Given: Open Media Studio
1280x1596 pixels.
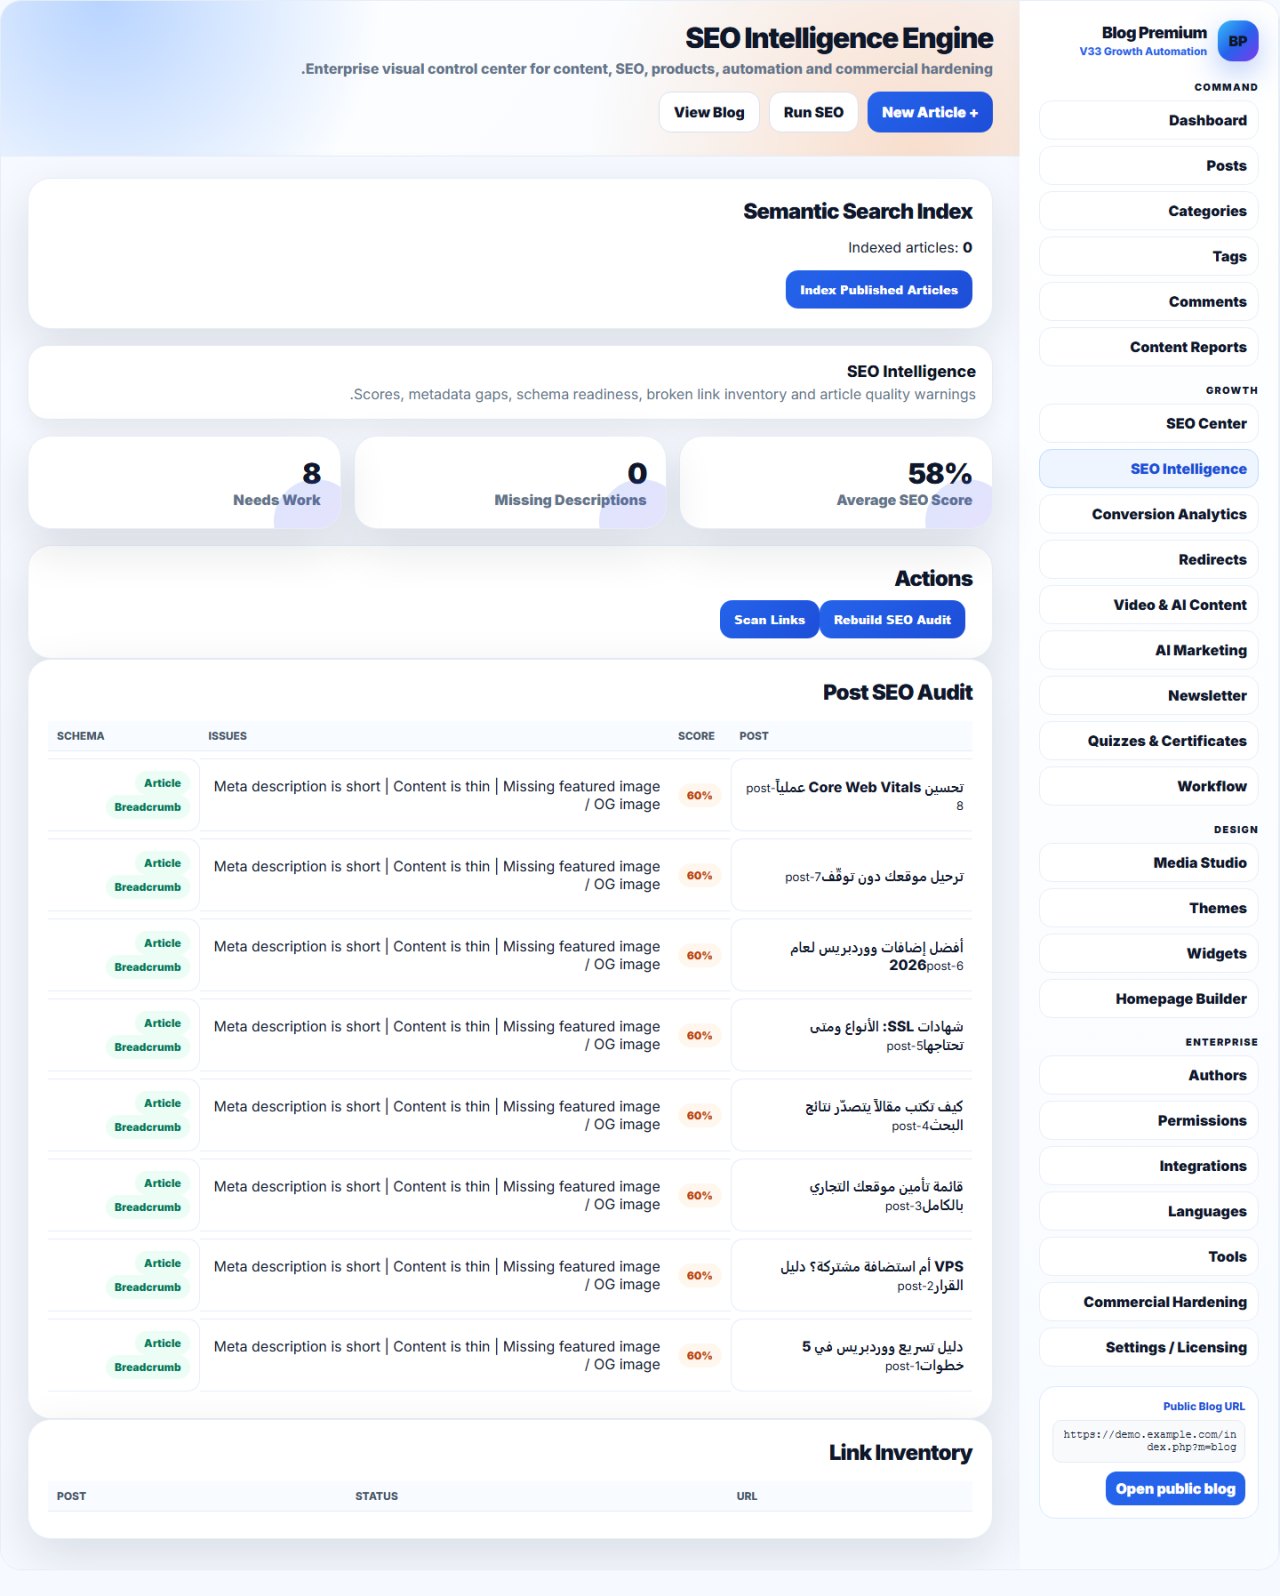Looking at the screenshot, I should pyautogui.click(x=1148, y=863).
